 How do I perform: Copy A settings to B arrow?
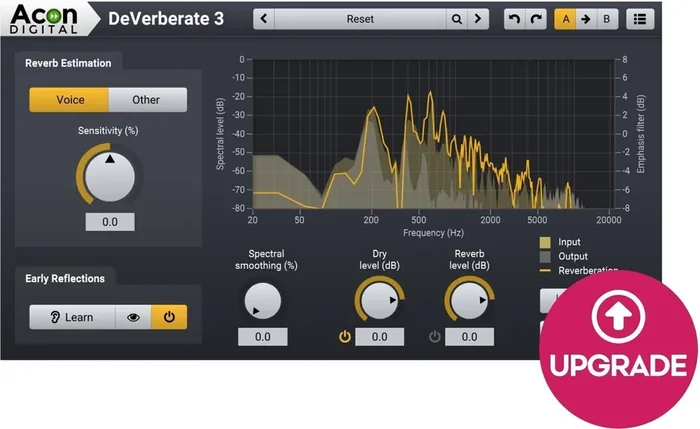586,19
